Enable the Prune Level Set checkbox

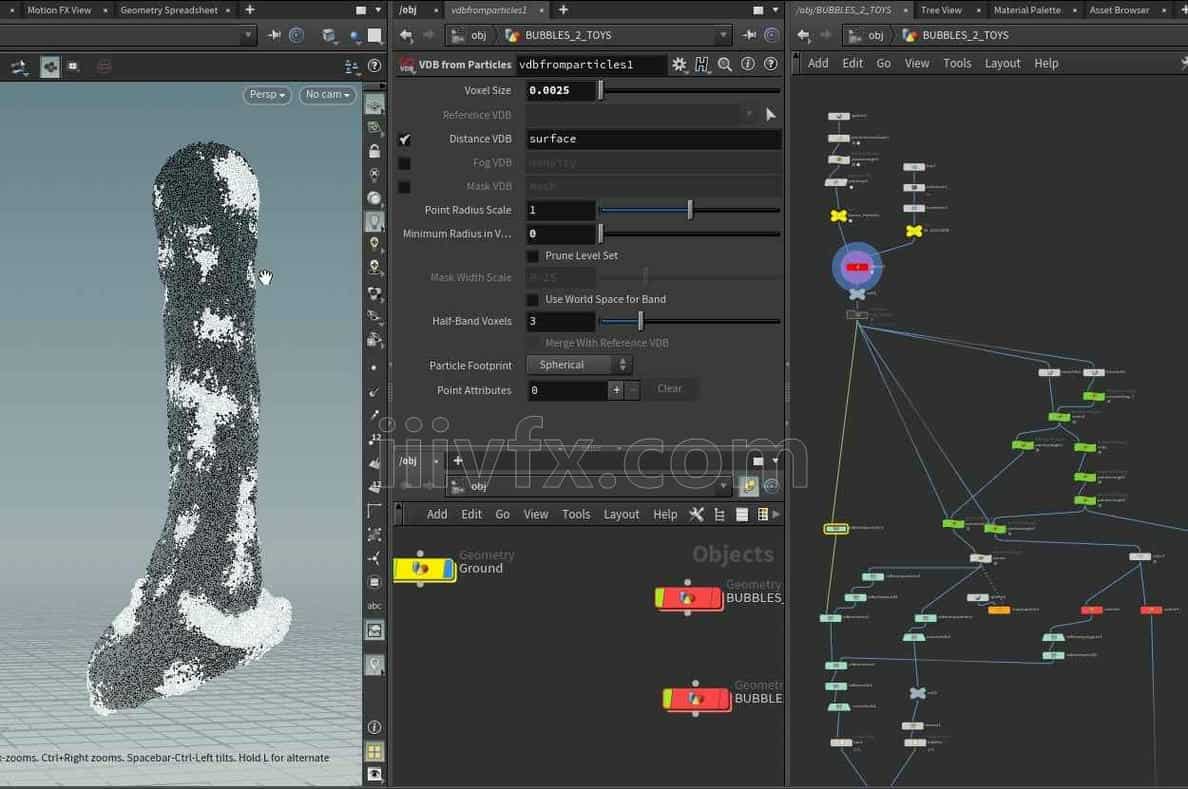[533, 256]
